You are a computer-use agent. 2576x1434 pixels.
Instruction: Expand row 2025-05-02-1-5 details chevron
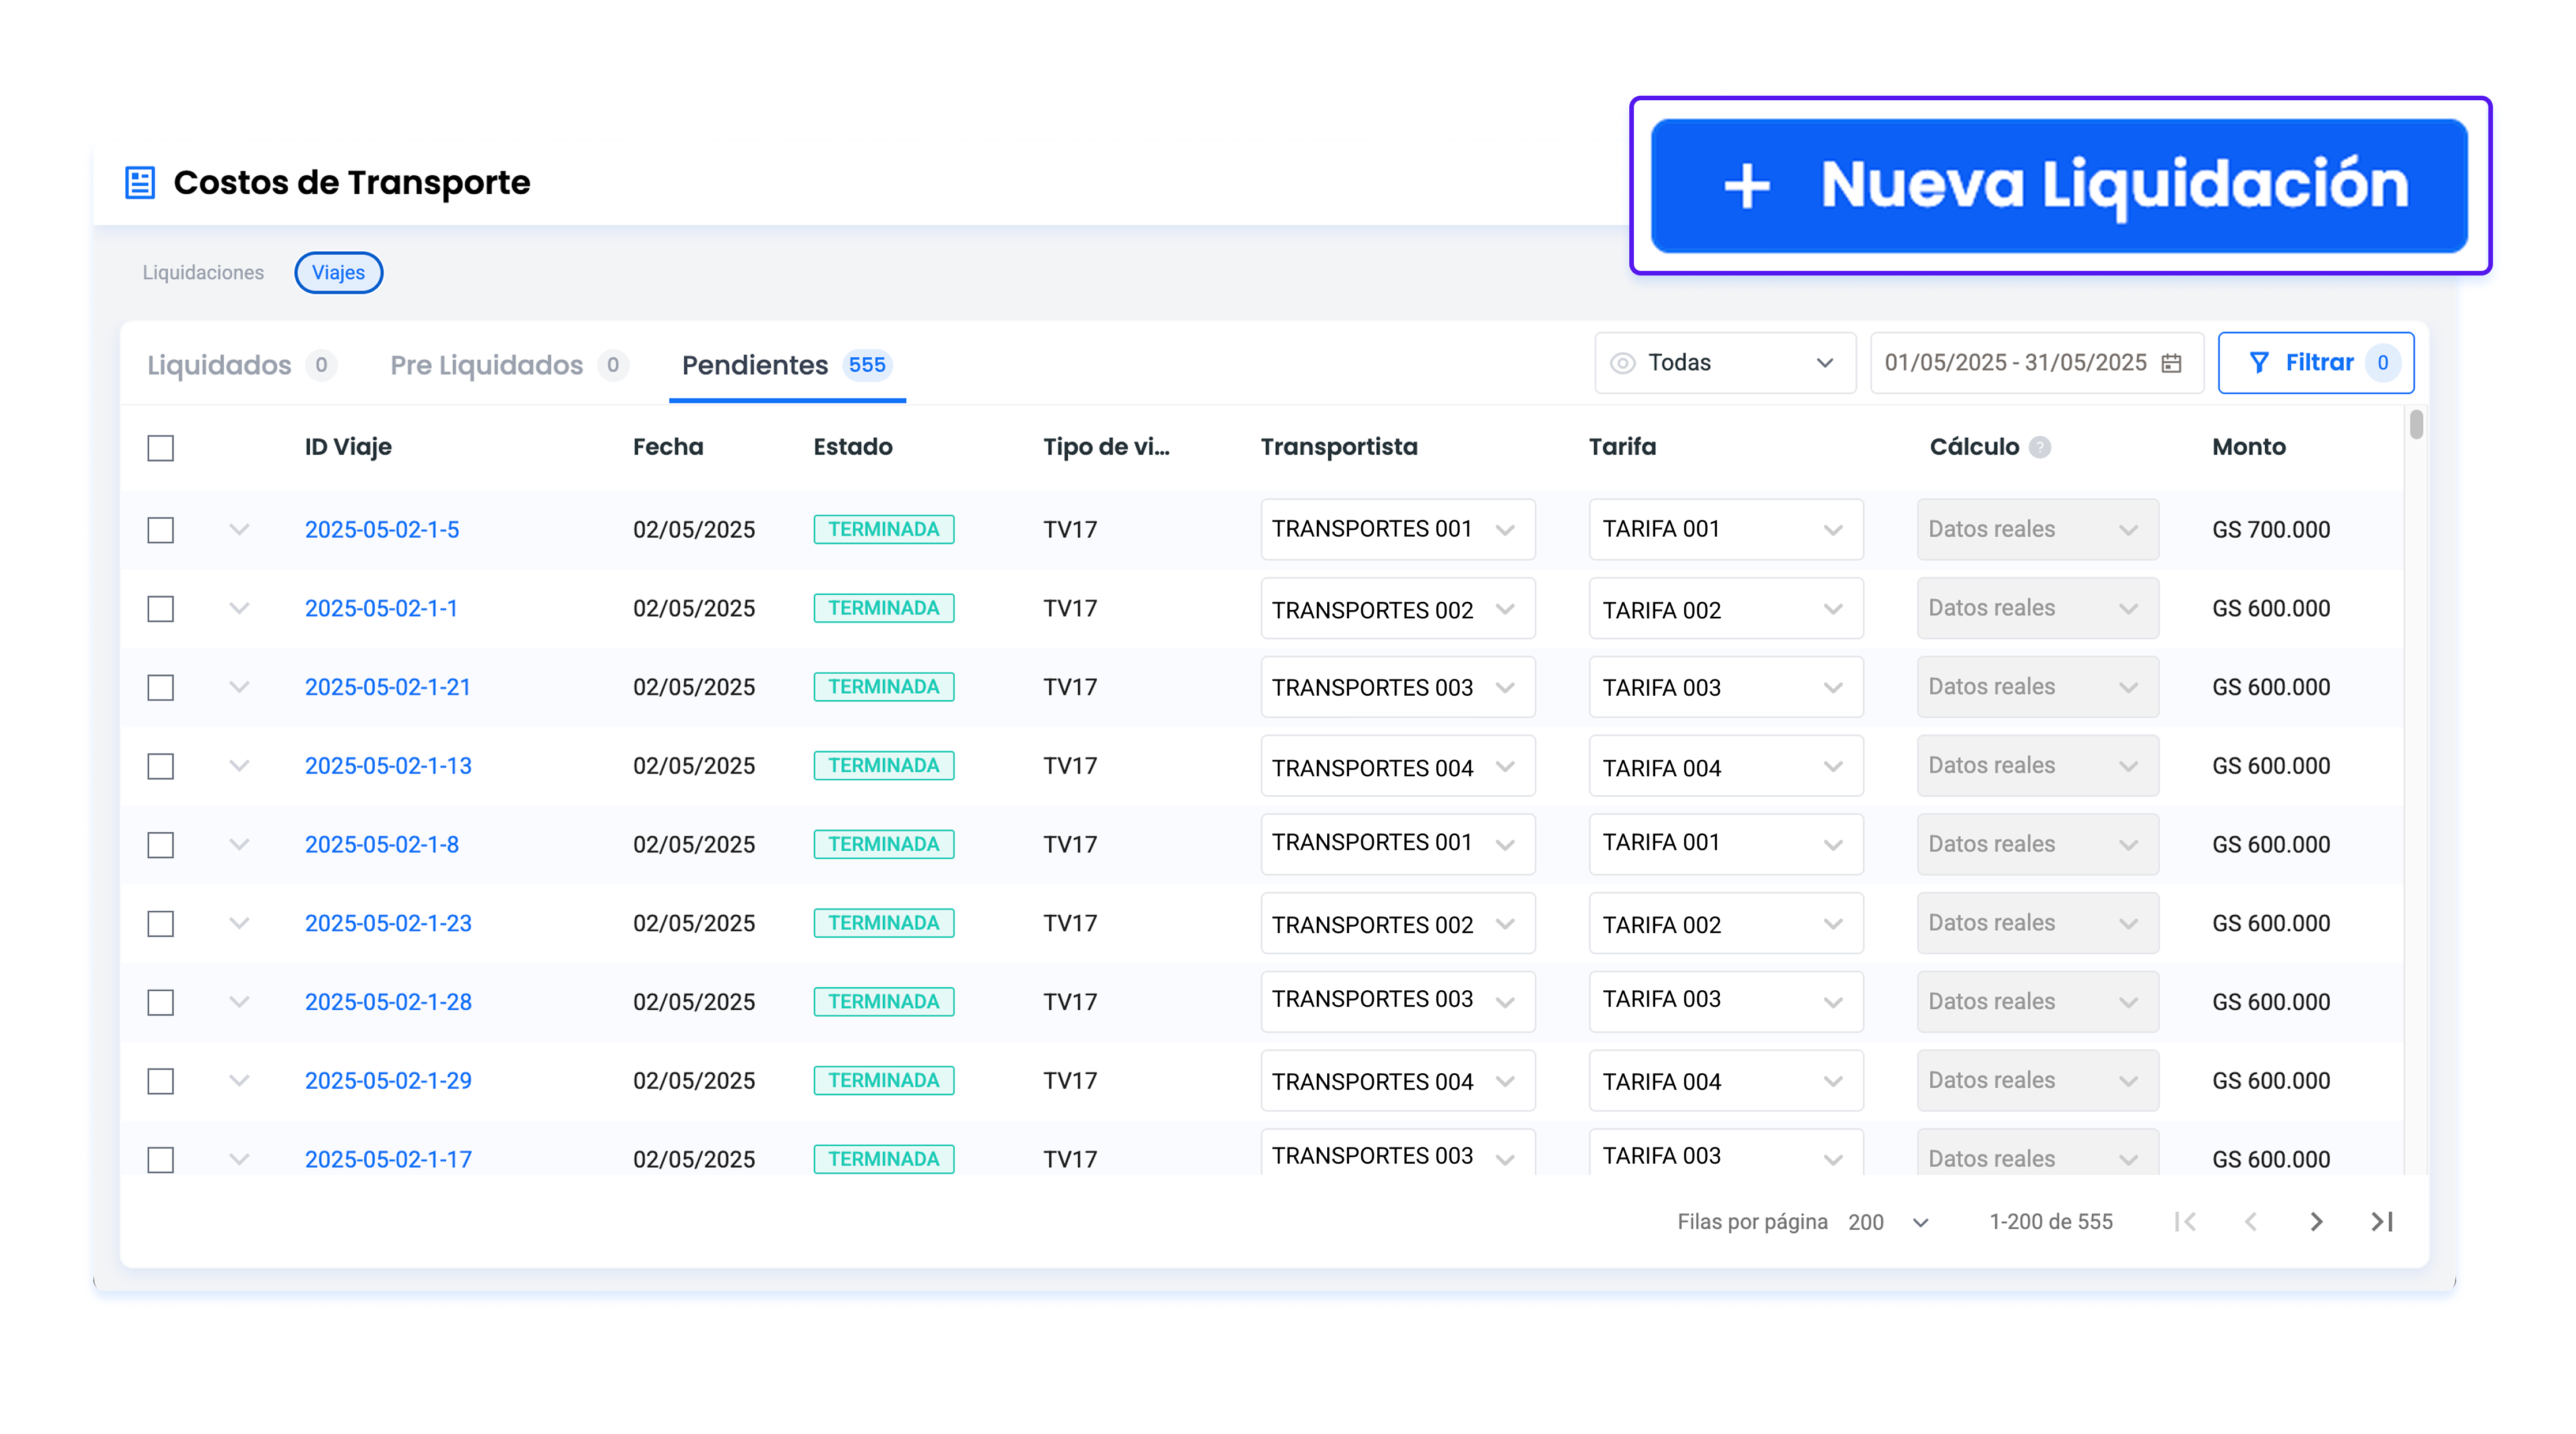click(239, 529)
